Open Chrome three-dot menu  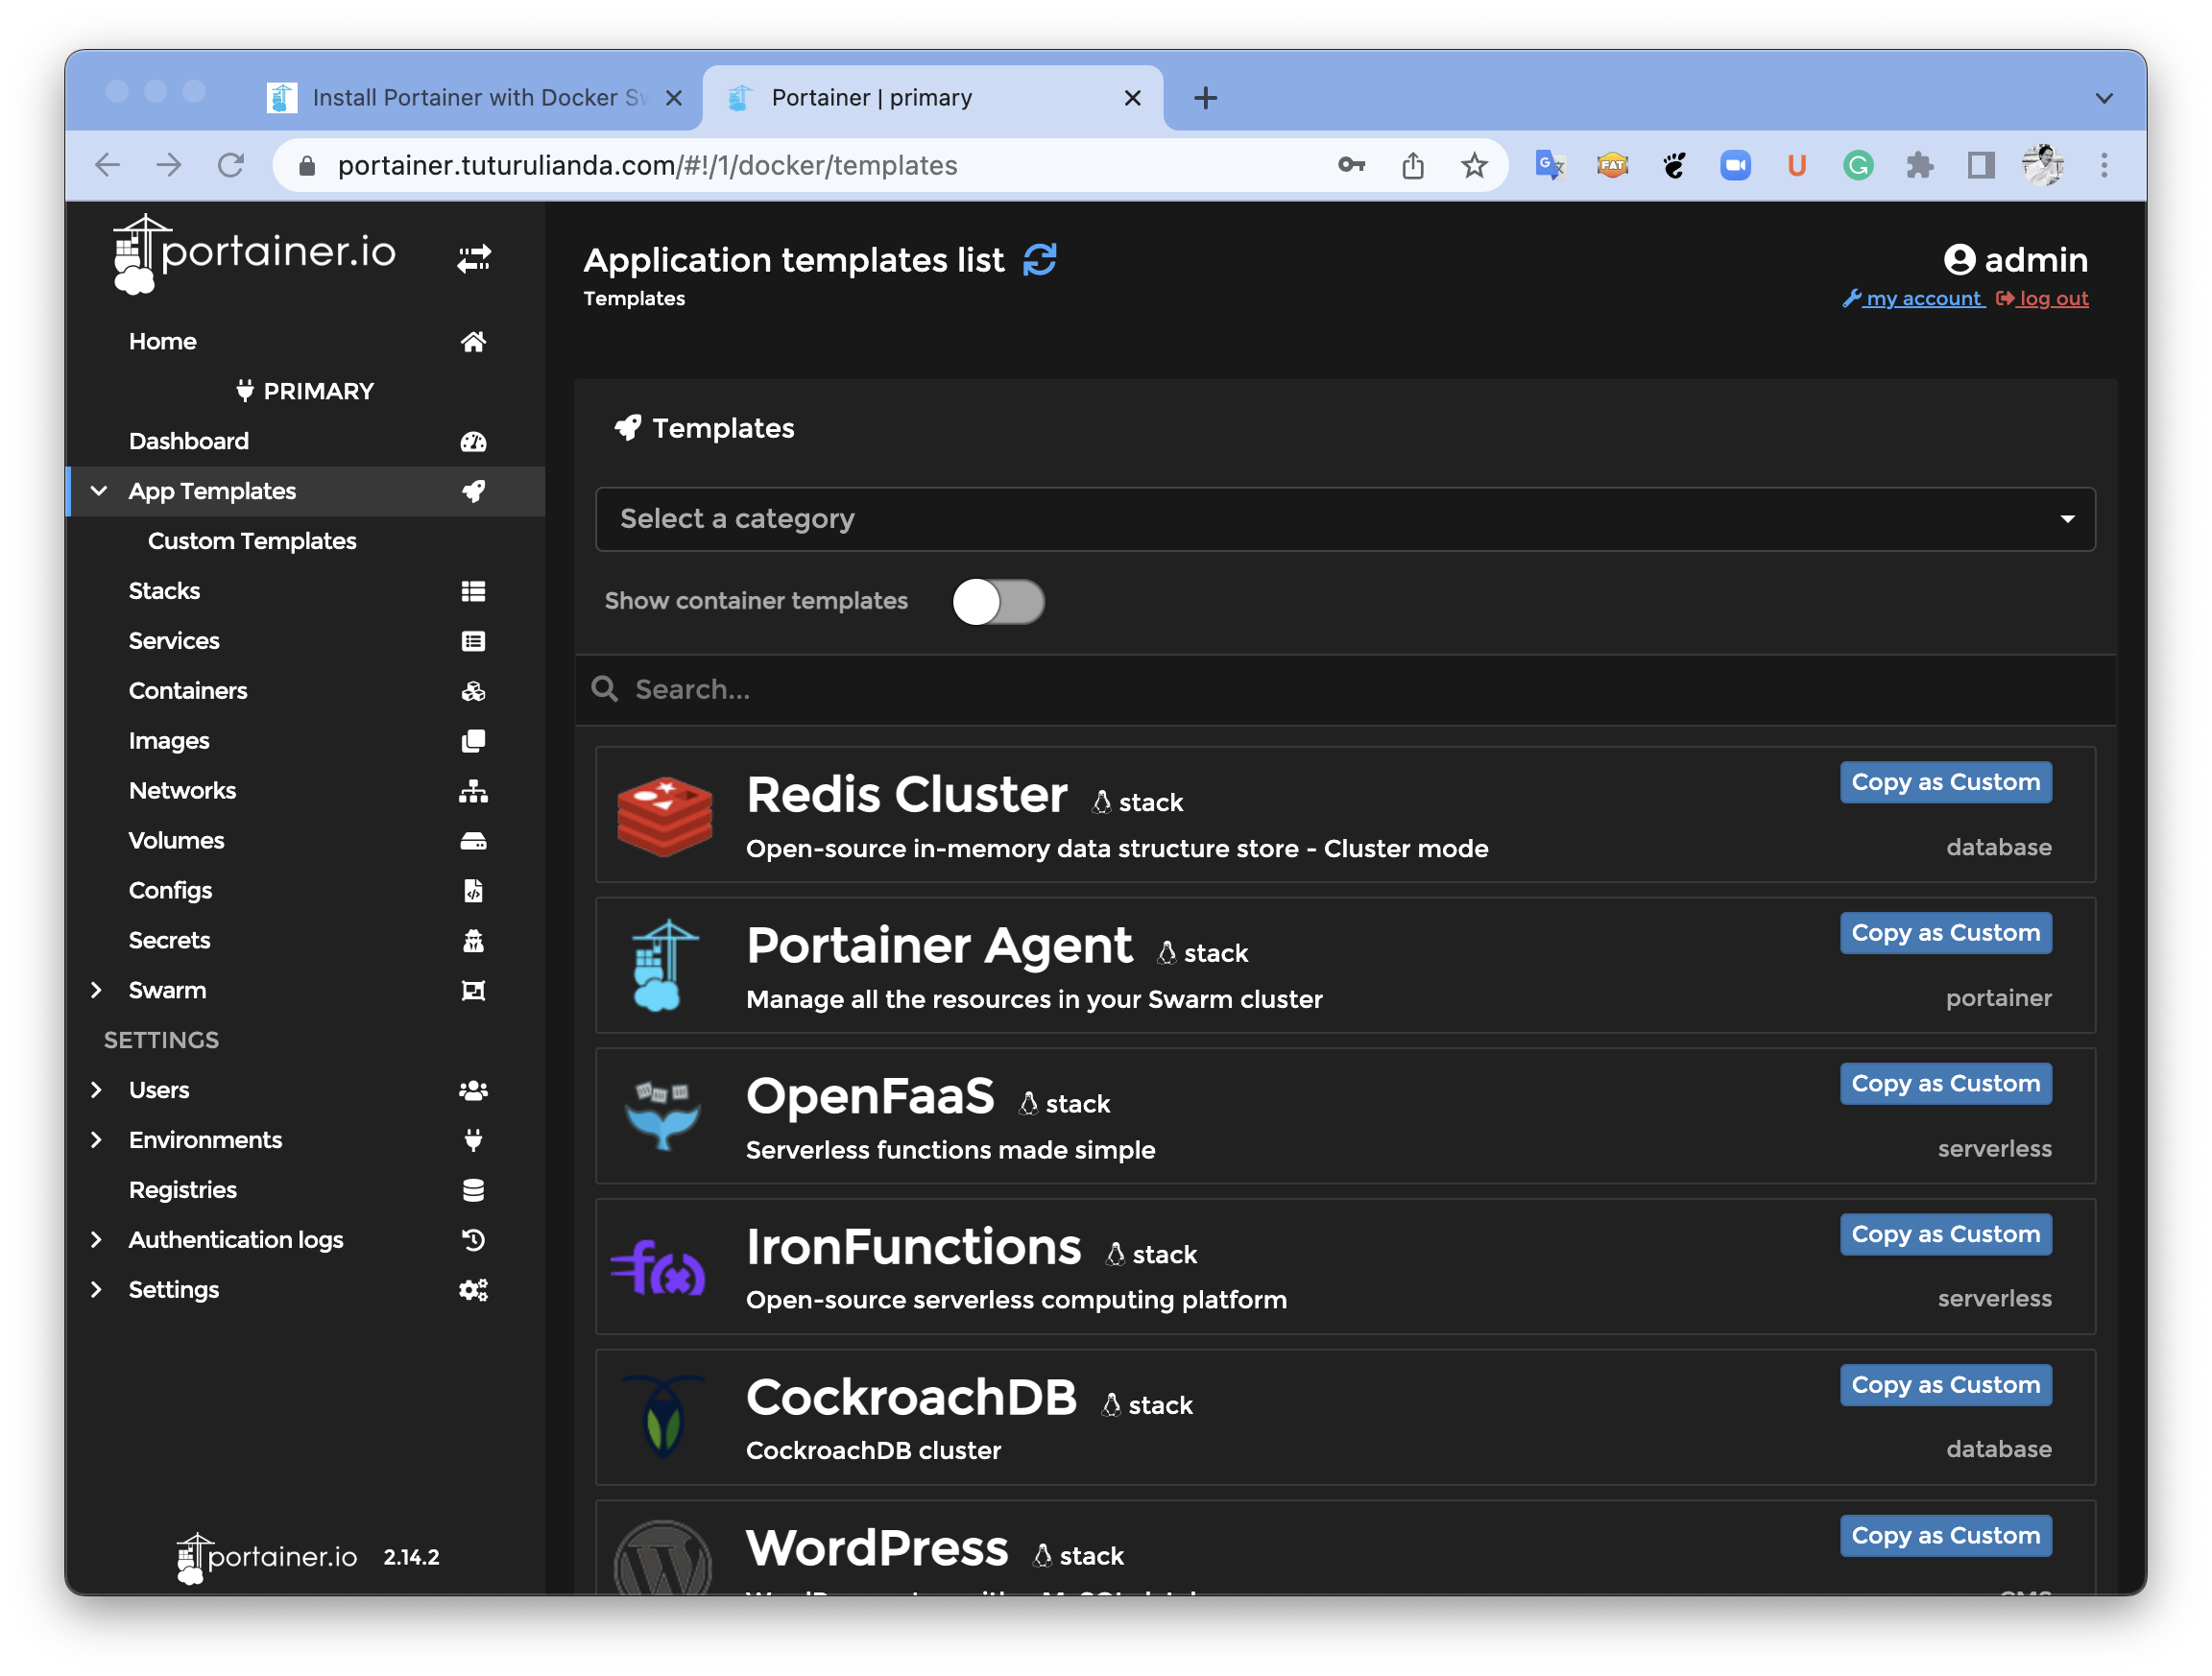pyautogui.click(x=2104, y=165)
